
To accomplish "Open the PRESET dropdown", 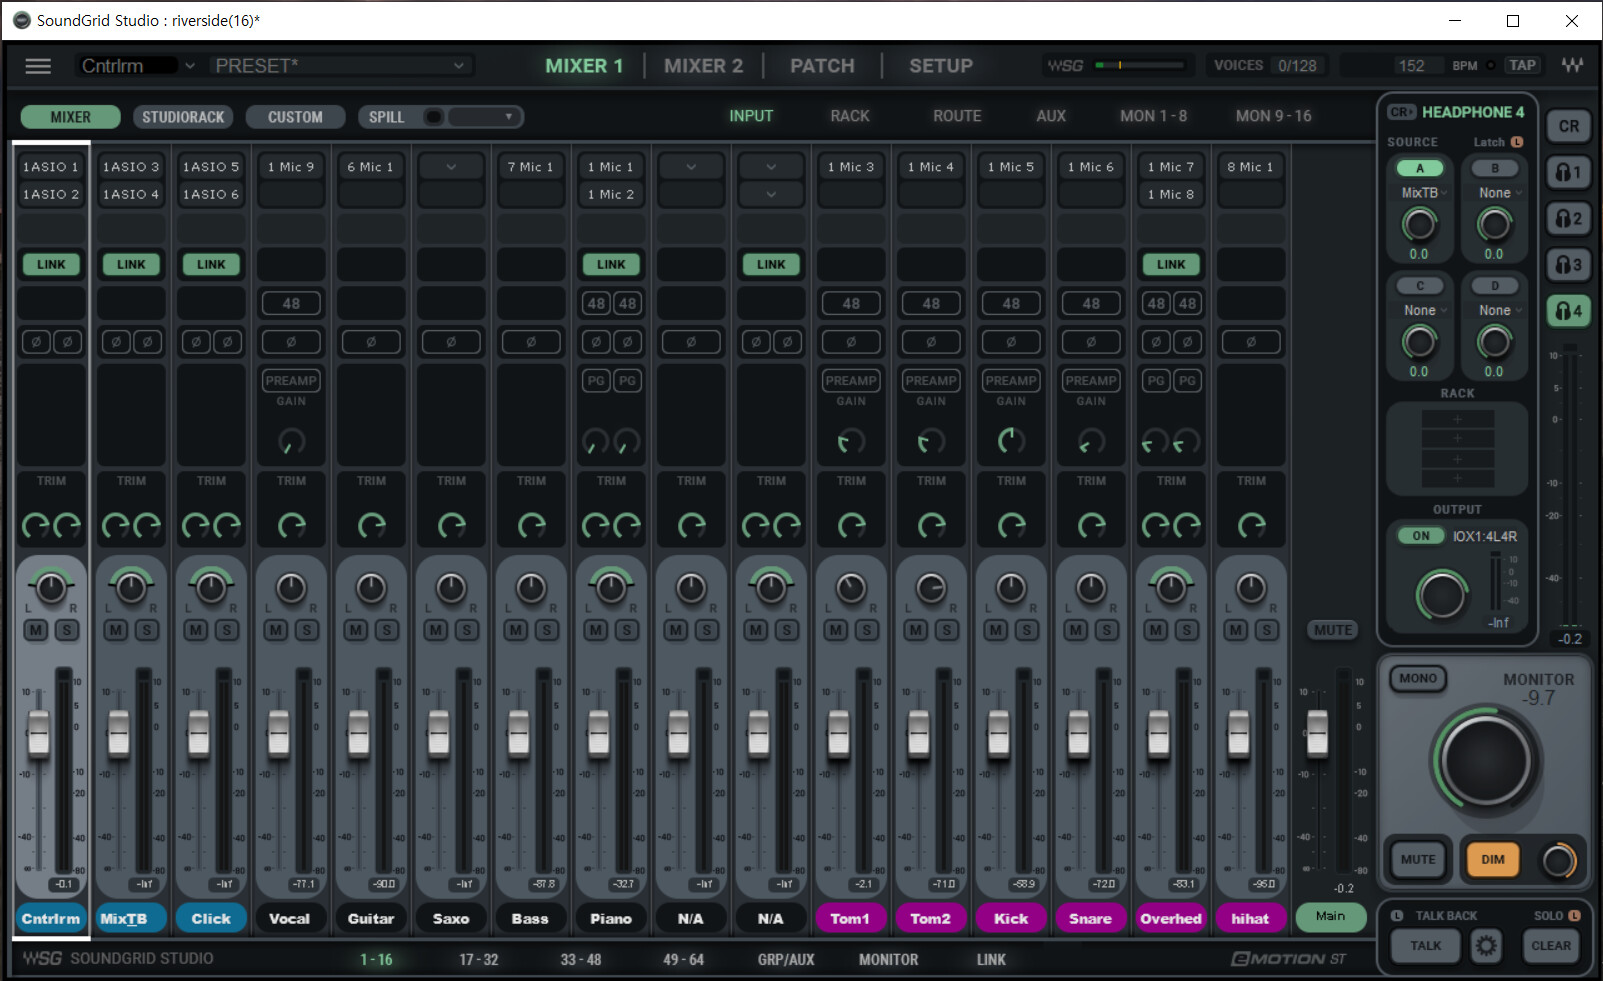I will [340, 66].
